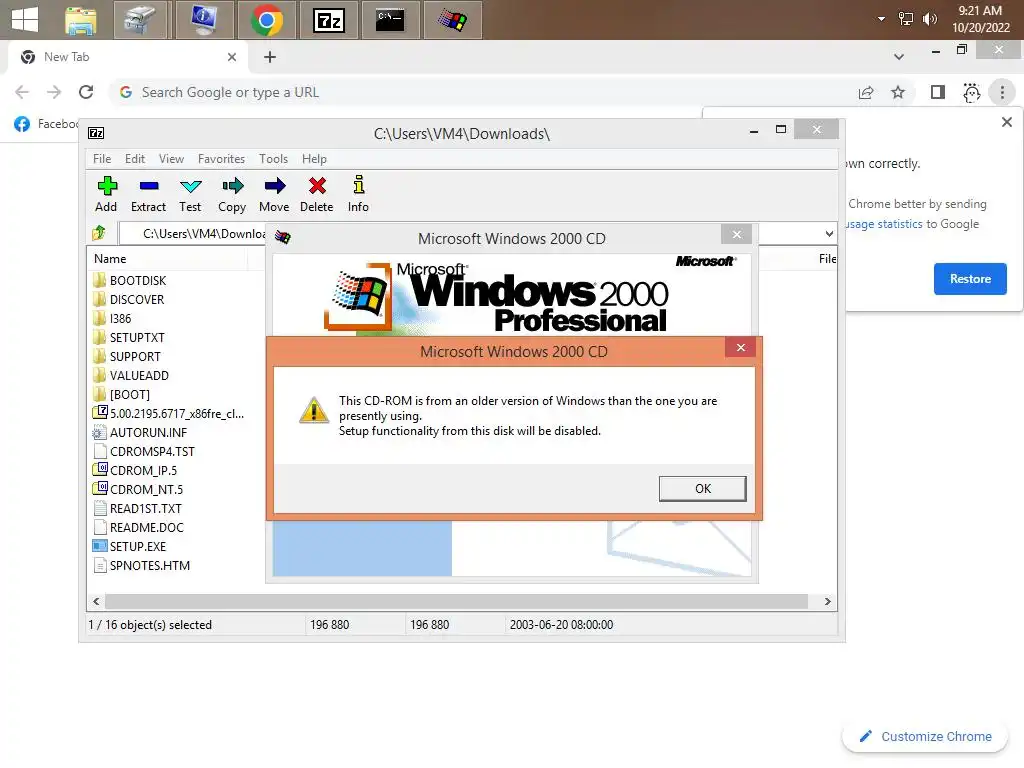
Task: Close the orange warning dialog with X
Action: pos(741,347)
